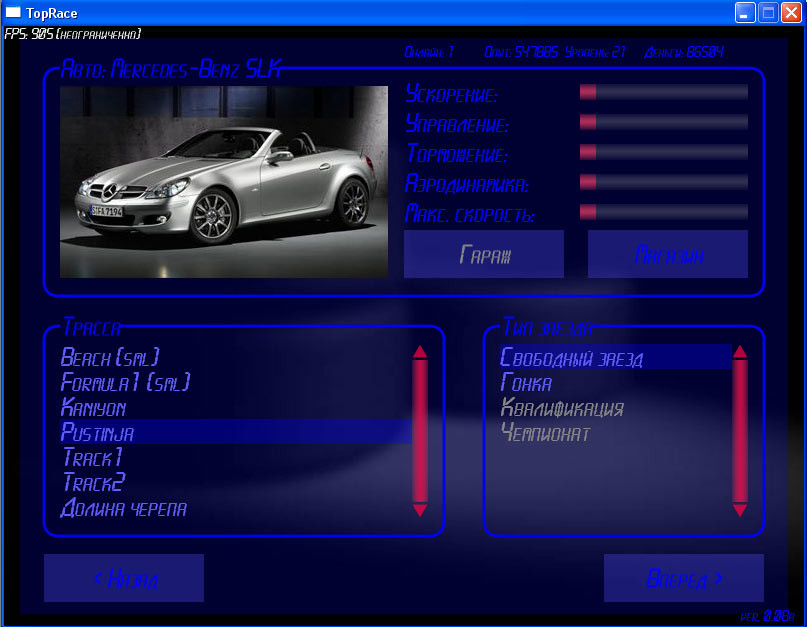Click the race type list scroll-down arrow
This screenshot has width=807, height=627.
coord(740,510)
